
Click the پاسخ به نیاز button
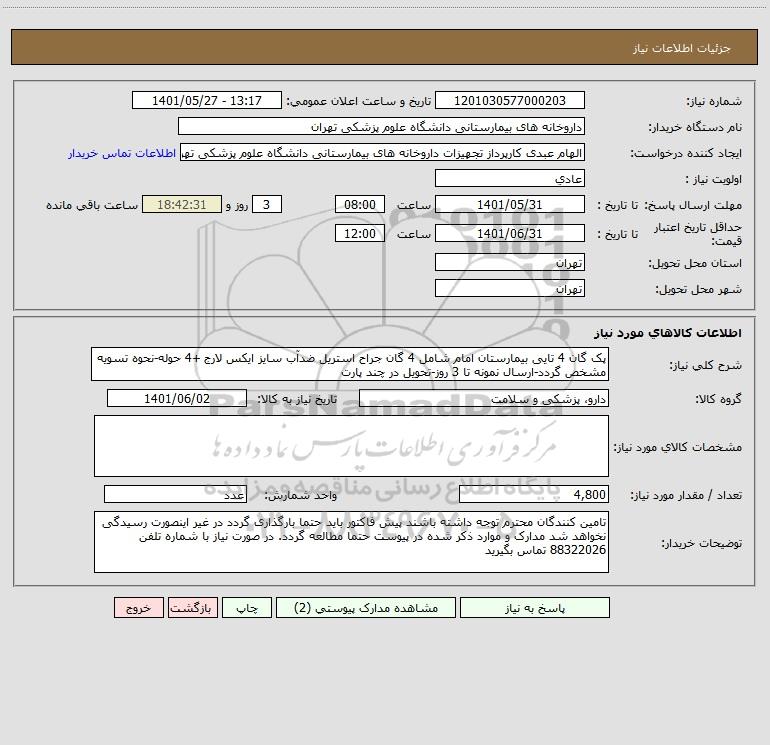pyautogui.click(x=535, y=607)
